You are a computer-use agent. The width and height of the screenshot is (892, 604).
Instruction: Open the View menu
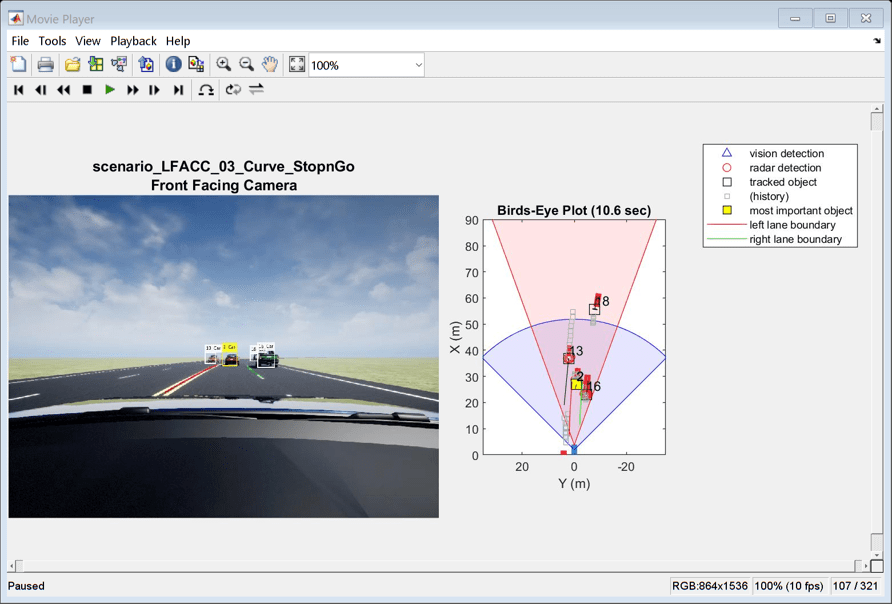click(x=88, y=41)
